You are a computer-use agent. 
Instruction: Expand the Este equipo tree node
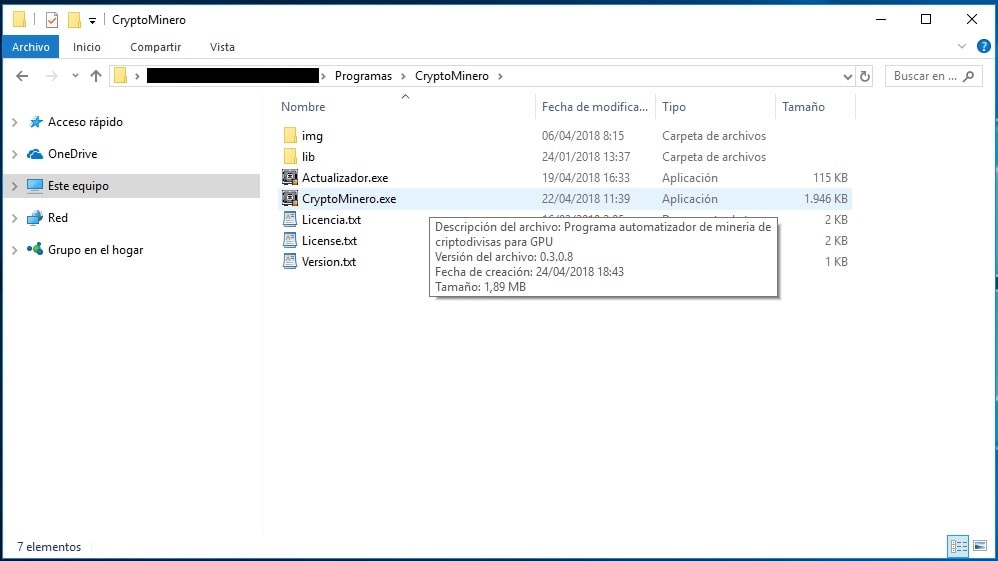15,186
